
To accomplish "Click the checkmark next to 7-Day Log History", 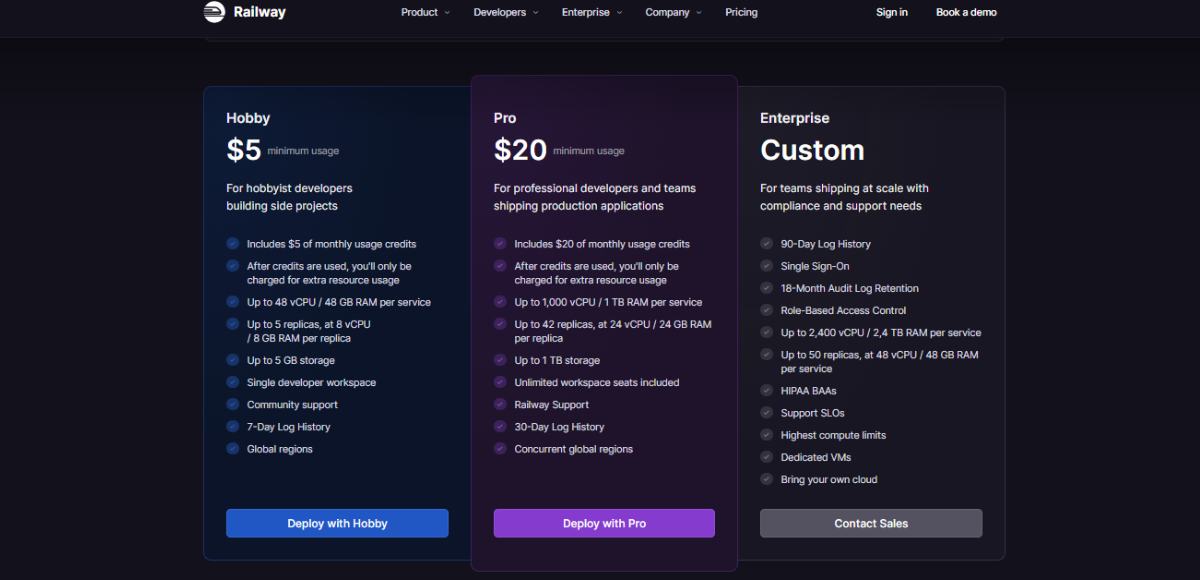I will 233,427.
